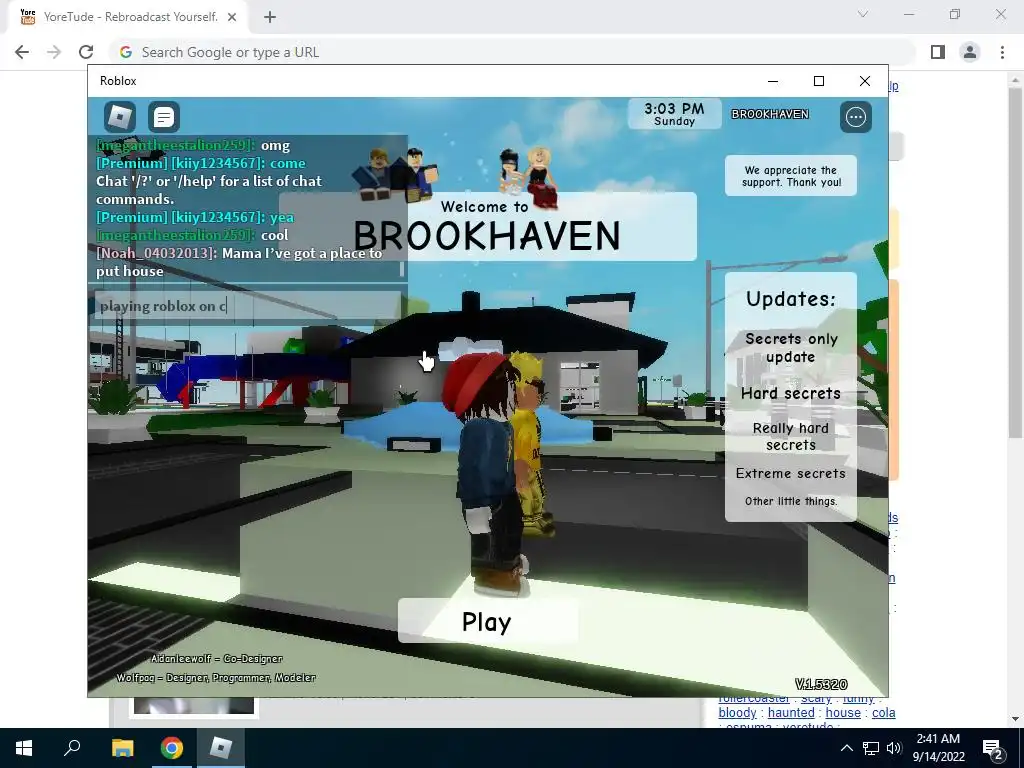Open Chrome side panel icon

pos(938,52)
